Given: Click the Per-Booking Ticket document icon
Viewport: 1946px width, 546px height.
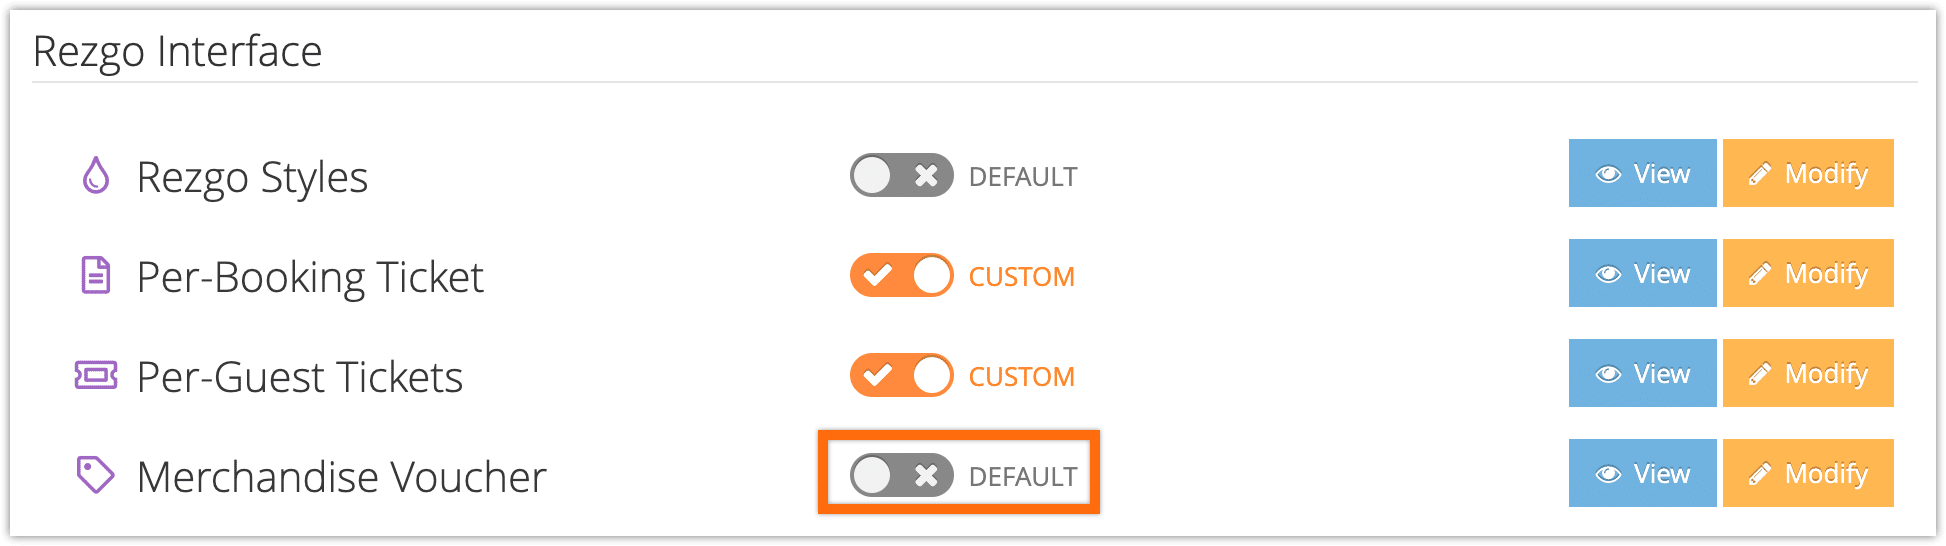Looking at the screenshot, I should tap(96, 275).
